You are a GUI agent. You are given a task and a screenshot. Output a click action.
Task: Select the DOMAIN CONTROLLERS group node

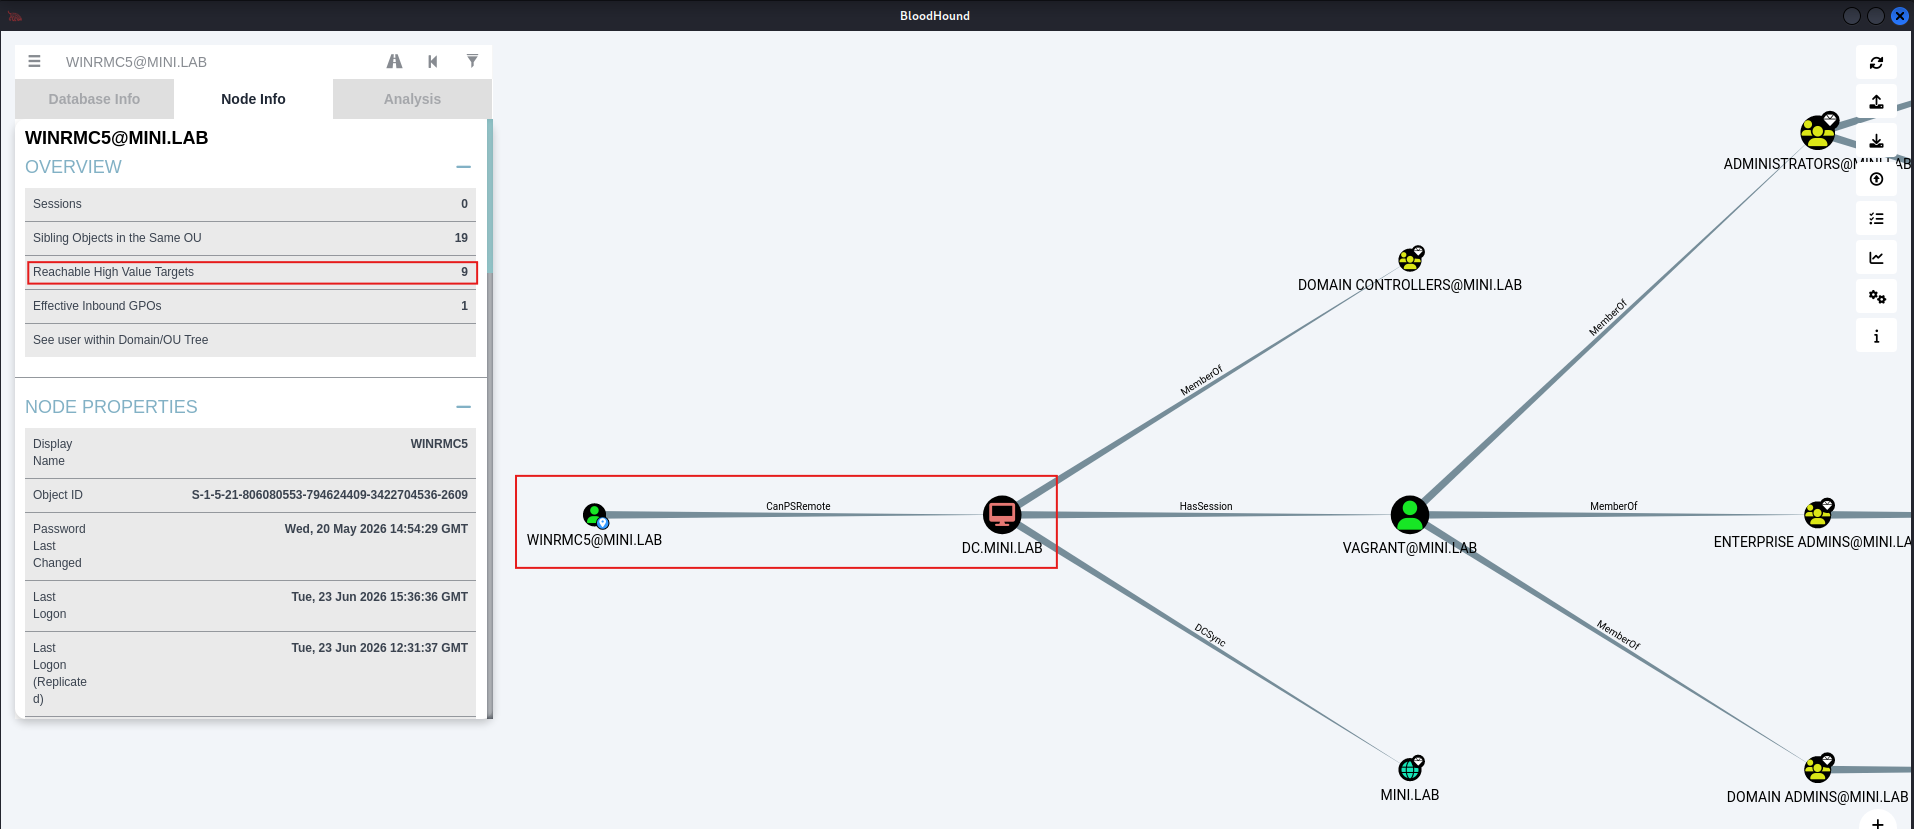tap(1410, 260)
